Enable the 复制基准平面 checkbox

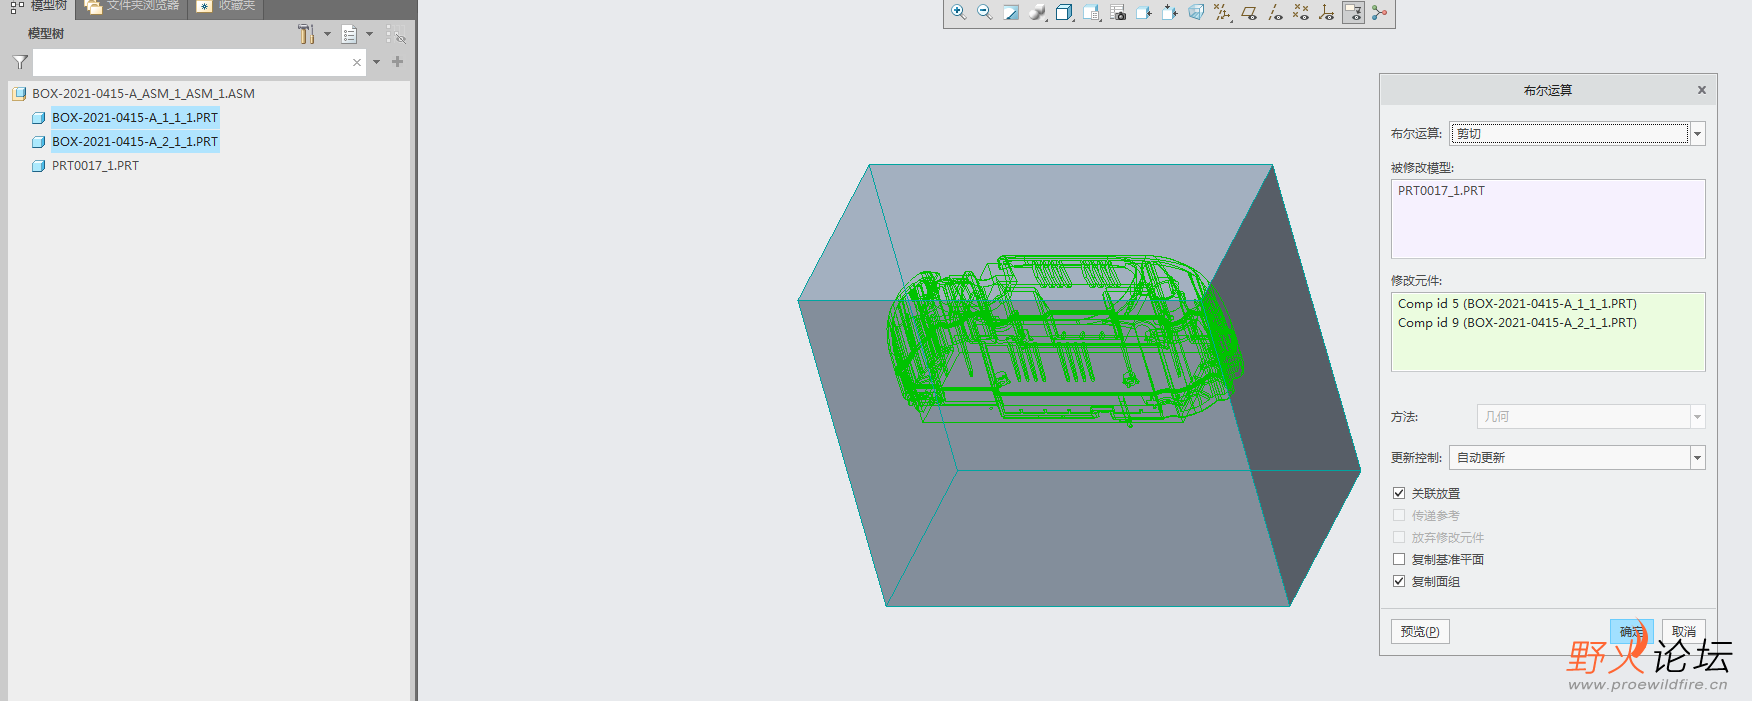(x=1399, y=559)
